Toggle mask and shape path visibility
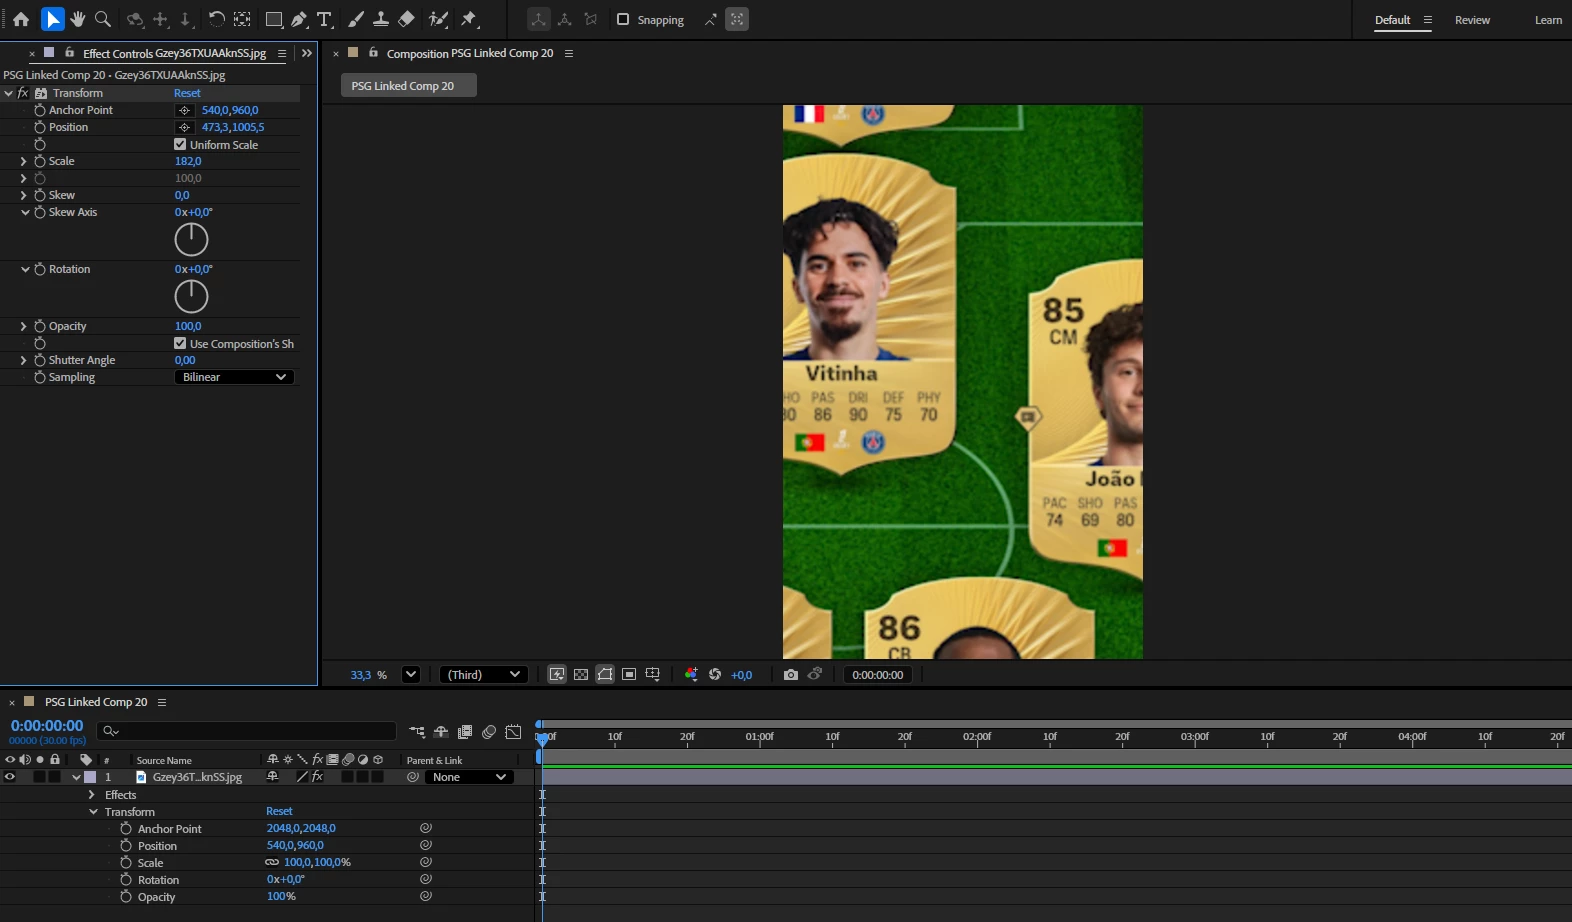The width and height of the screenshot is (1572, 922). (x=605, y=675)
